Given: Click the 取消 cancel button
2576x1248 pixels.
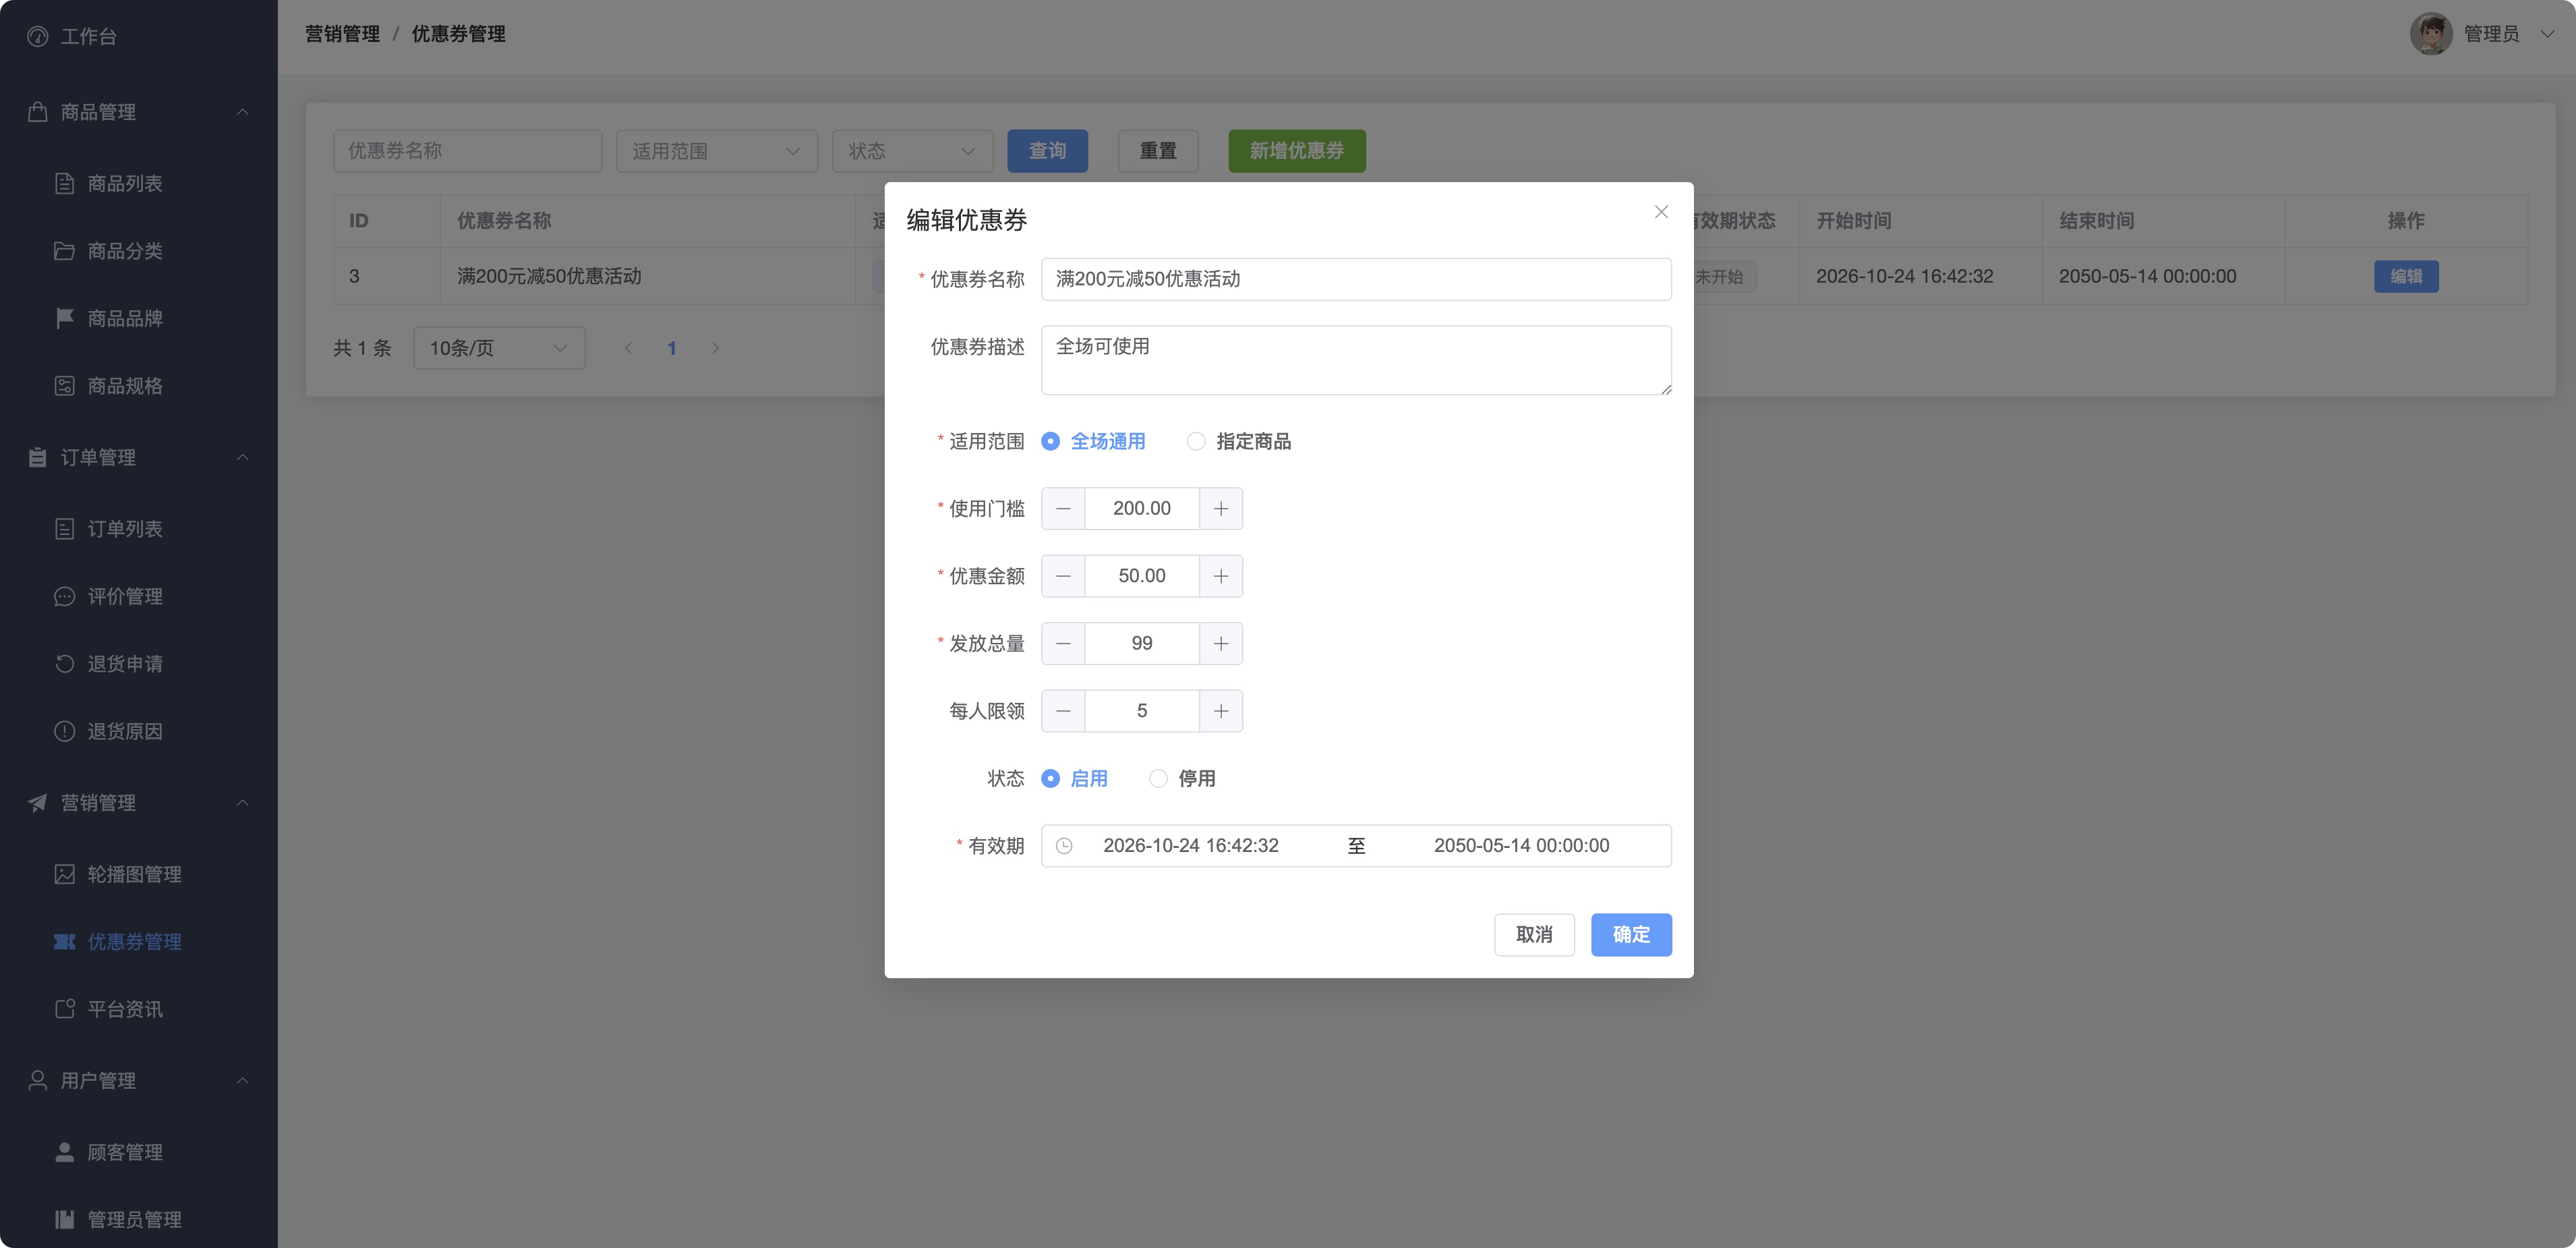Looking at the screenshot, I should click(x=1534, y=935).
